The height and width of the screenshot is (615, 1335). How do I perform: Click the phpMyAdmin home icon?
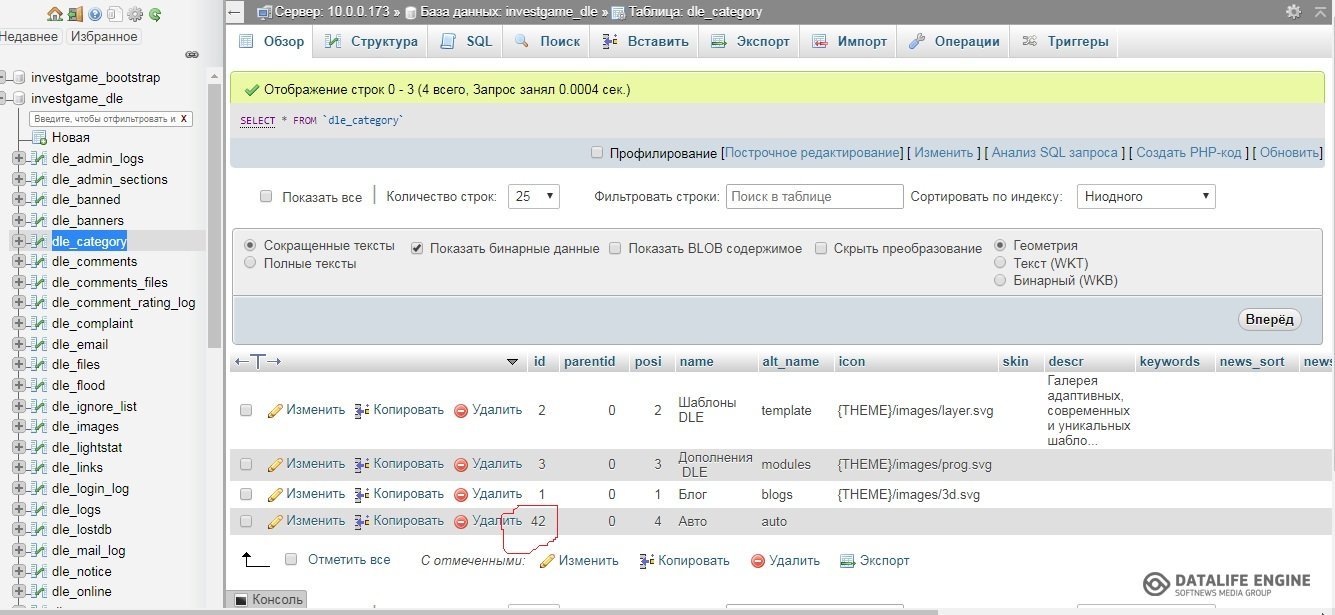click(x=54, y=14)
